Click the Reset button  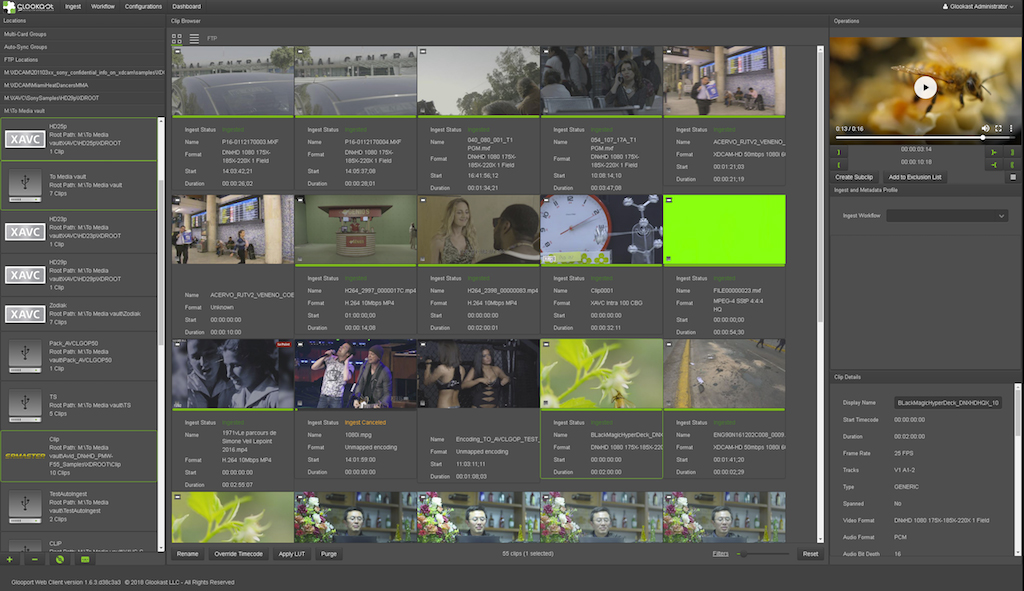point(810,554)
